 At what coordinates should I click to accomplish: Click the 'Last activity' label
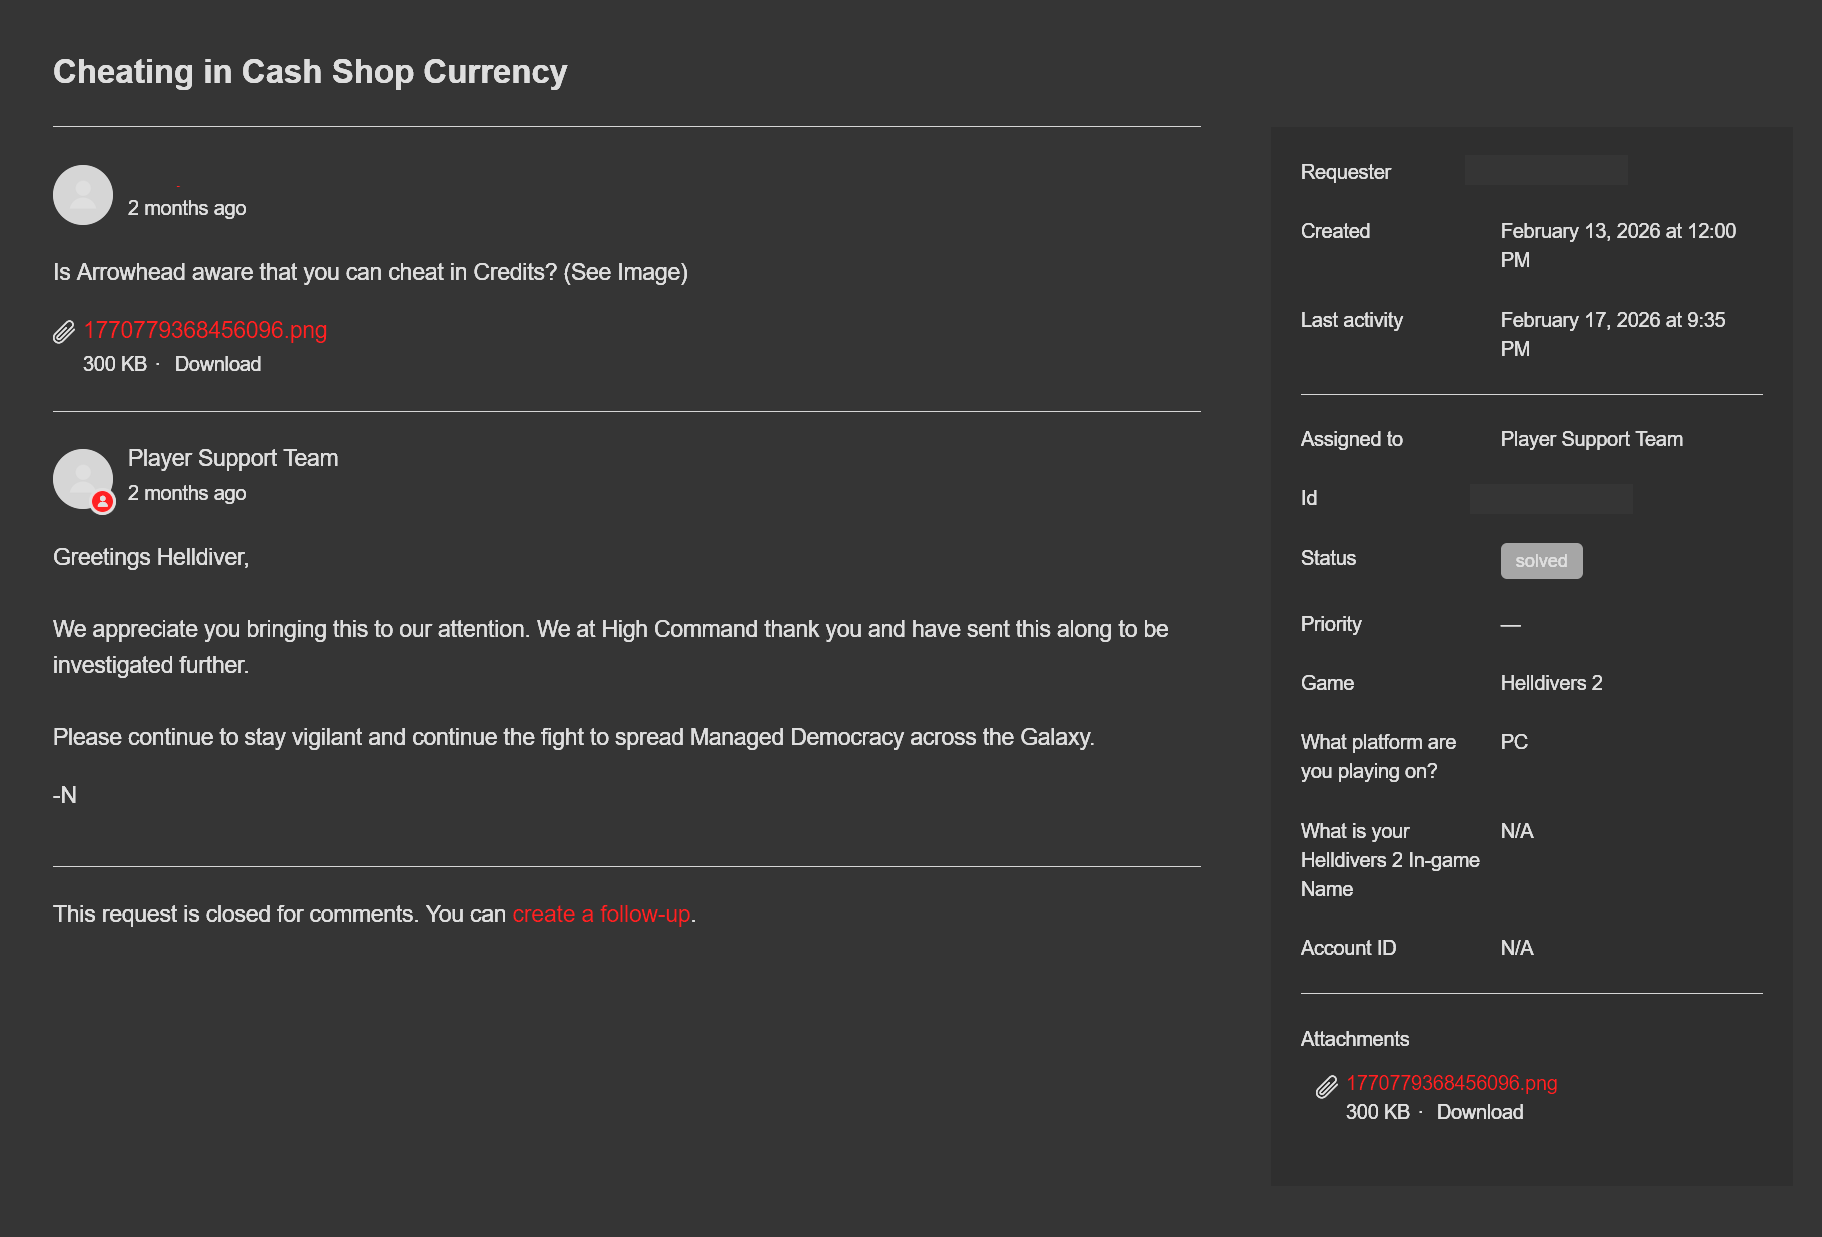click(x=1352, y=320)
